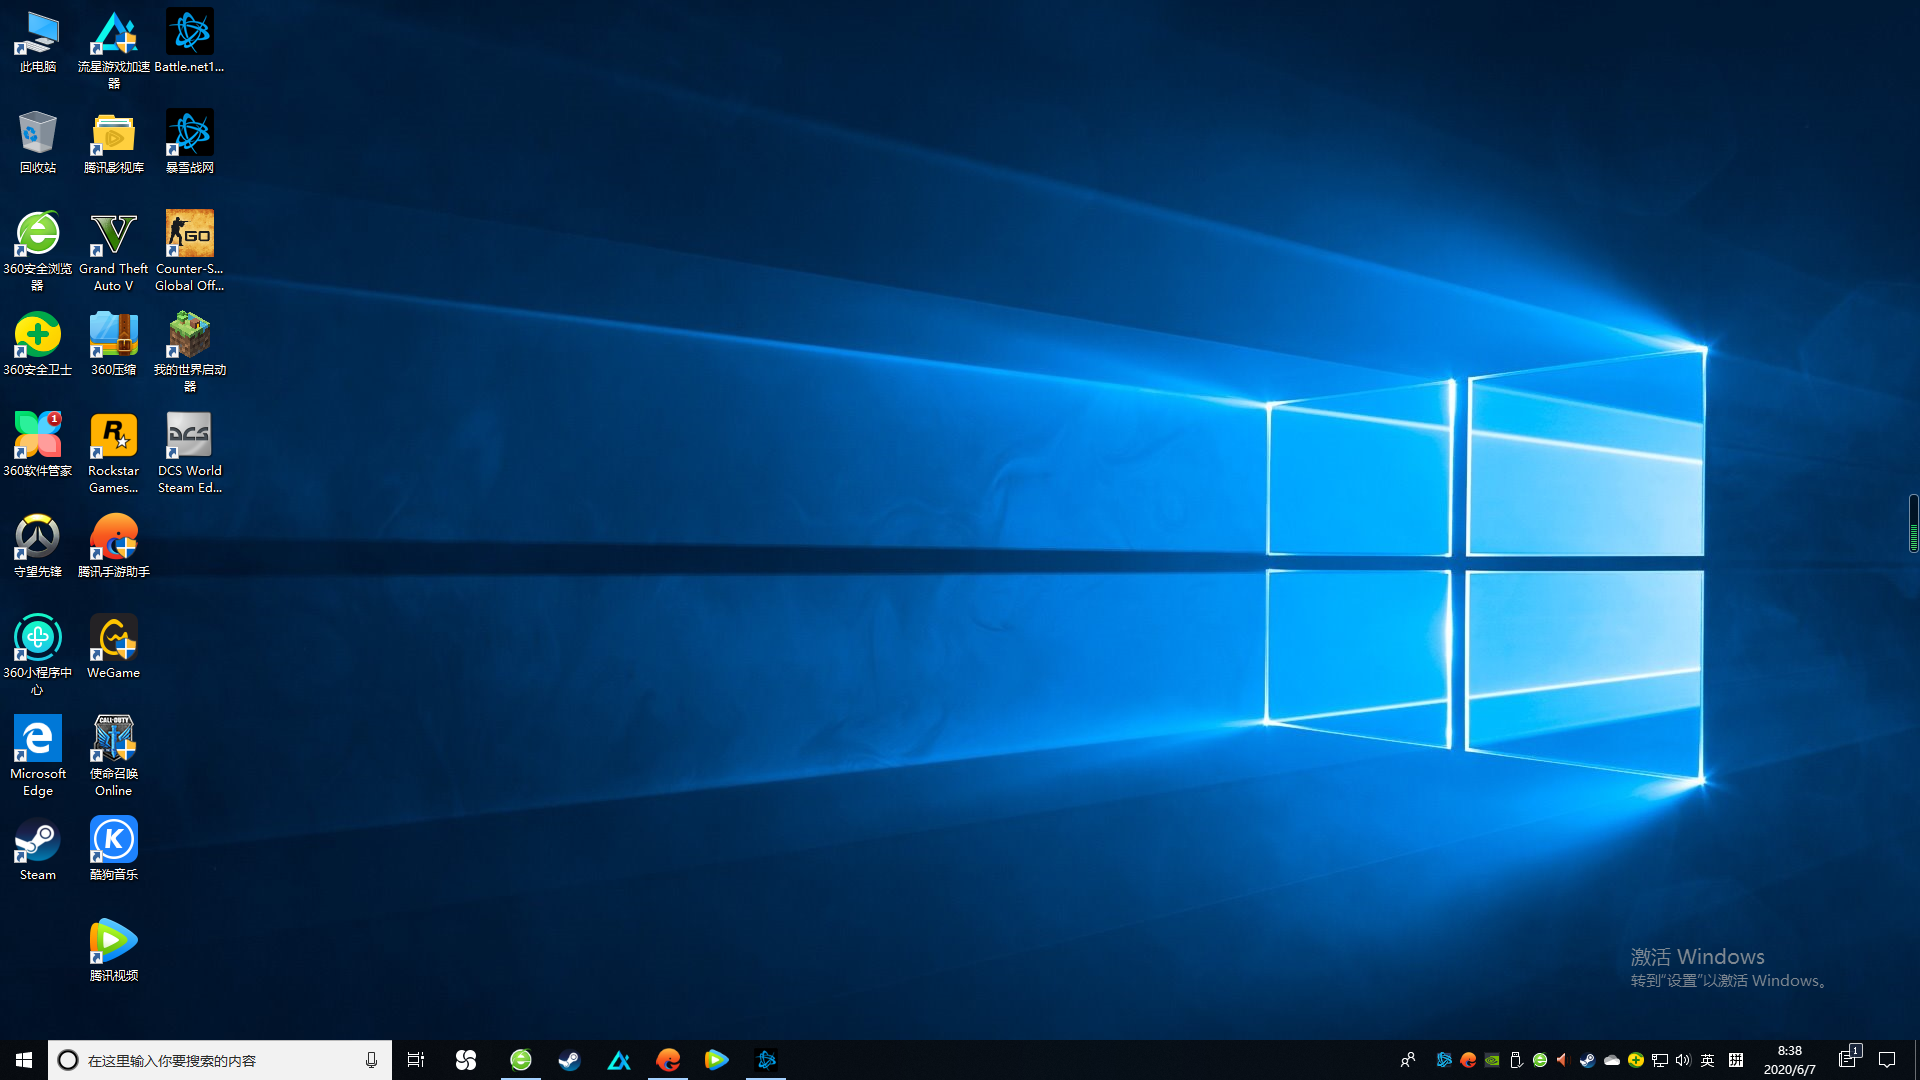Select the 360安全卫士 desktop shortcut
Image resolution: width=1920 pixels, height=1080 pixels.
click(38, 345)
